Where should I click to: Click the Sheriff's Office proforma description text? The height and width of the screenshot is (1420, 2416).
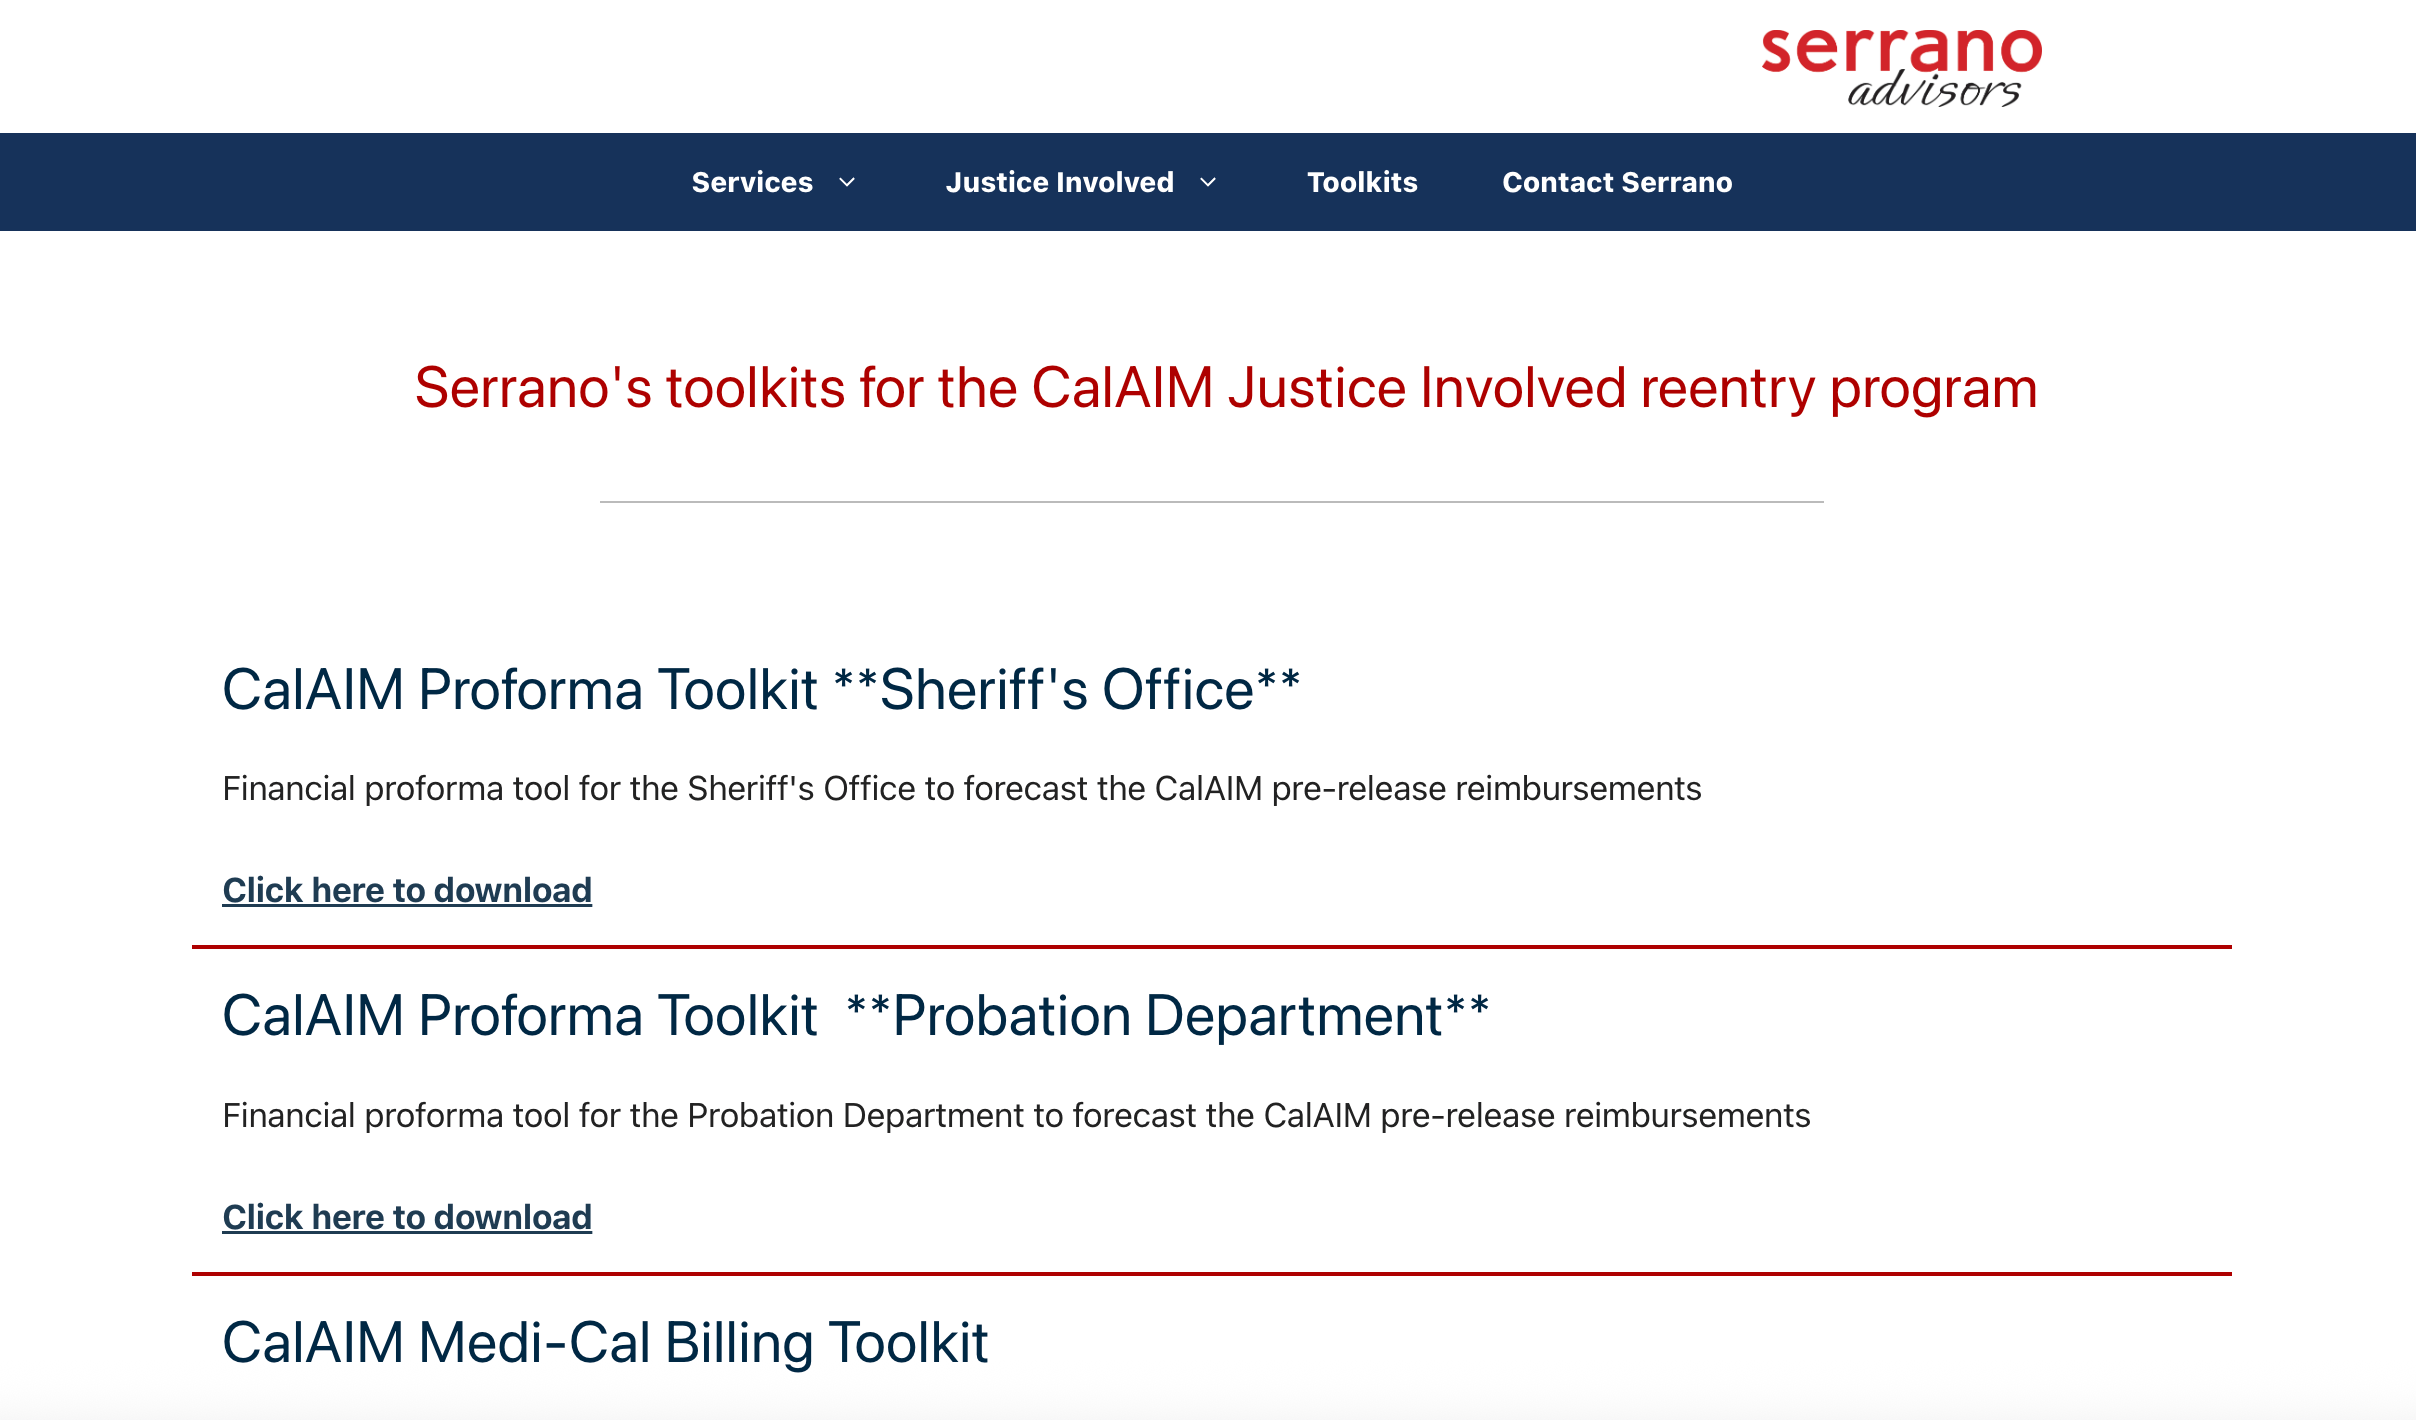(x=961, y=789)
